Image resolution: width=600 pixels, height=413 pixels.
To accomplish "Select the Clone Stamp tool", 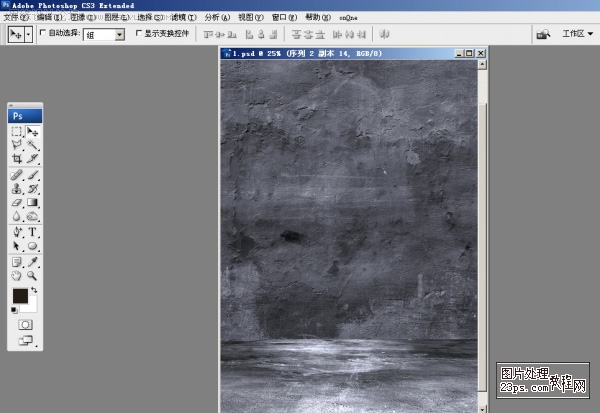I will coord(16,189).
